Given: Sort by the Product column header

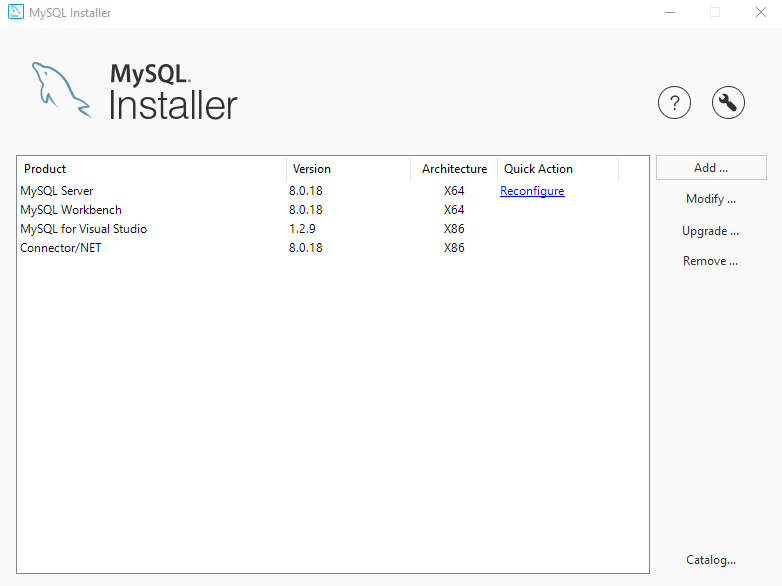Looking at the screenshot, I should coord(150,169).
